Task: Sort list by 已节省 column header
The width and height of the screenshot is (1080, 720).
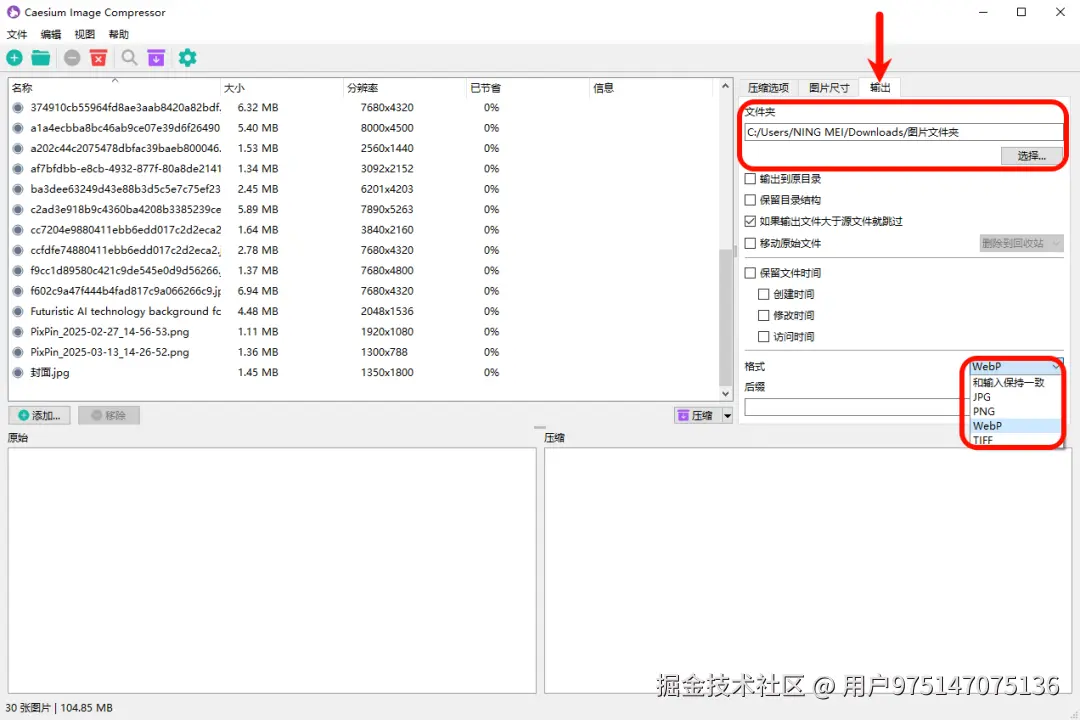Action: [x=528, y=88]
